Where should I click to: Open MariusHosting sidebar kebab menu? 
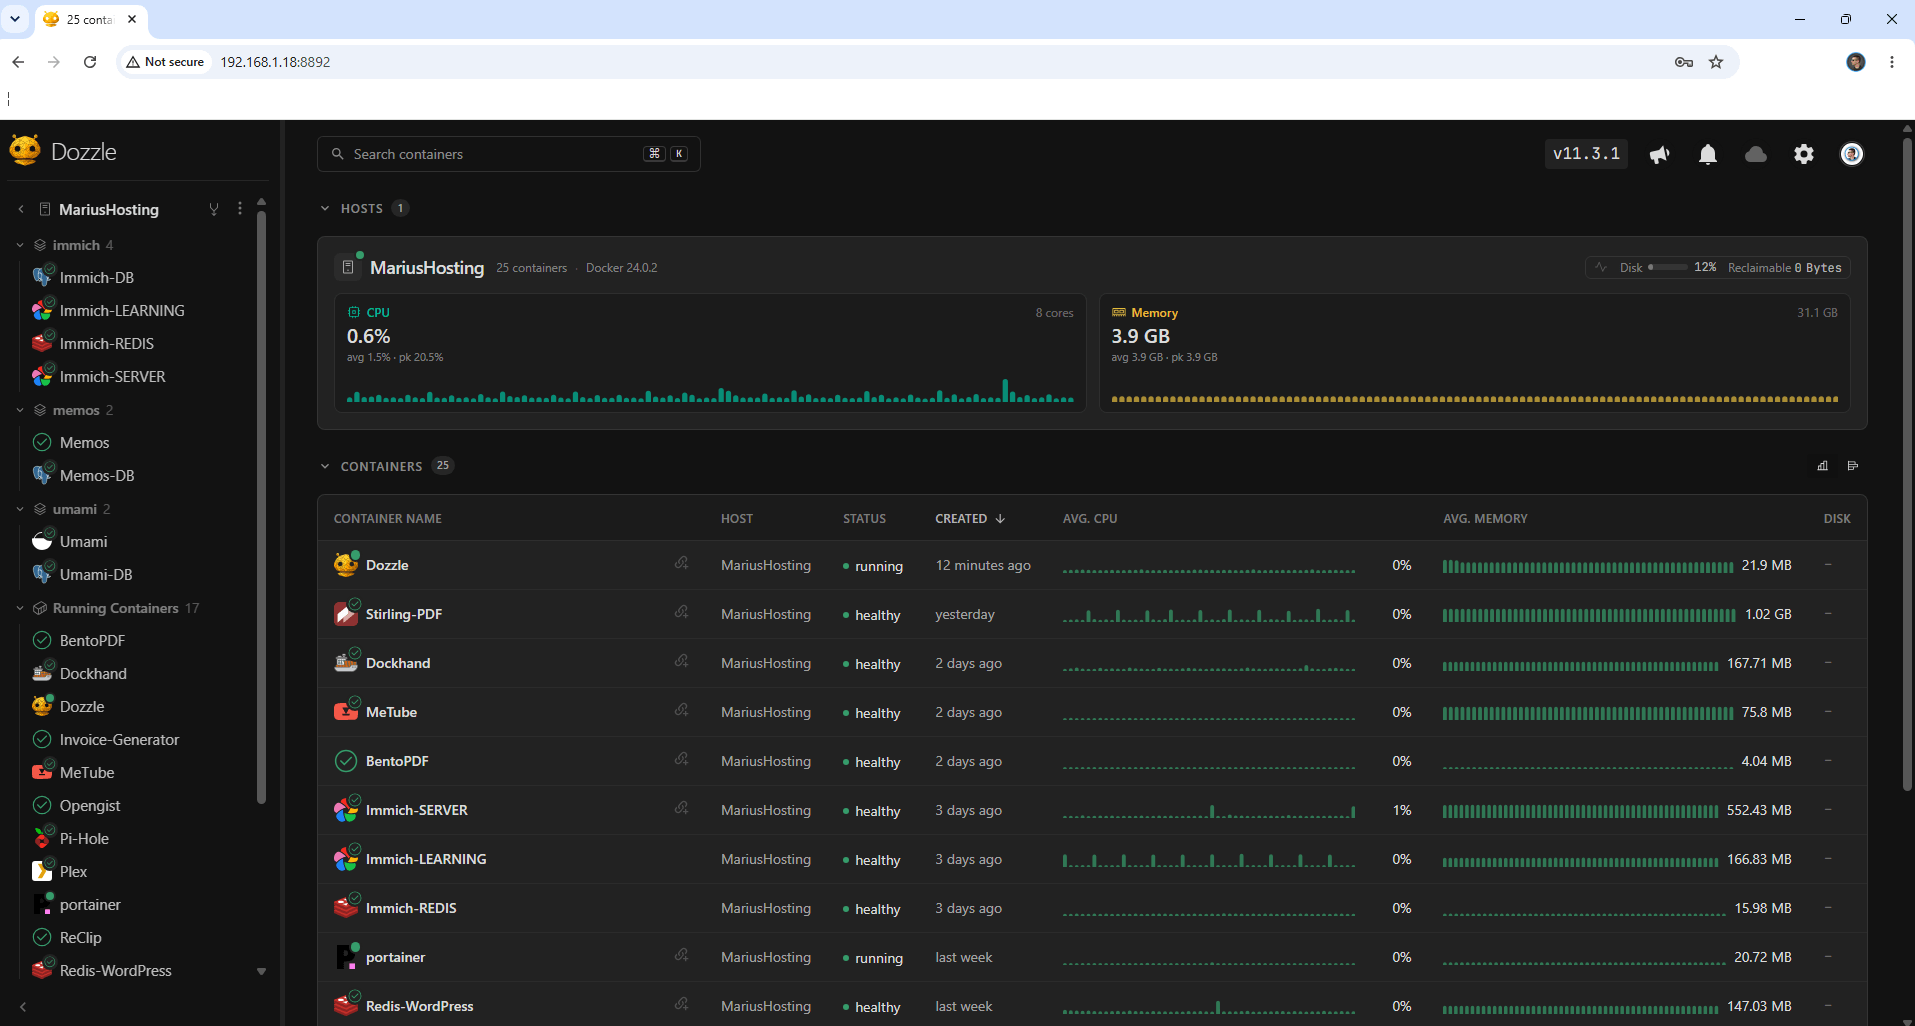coord(239,209)
